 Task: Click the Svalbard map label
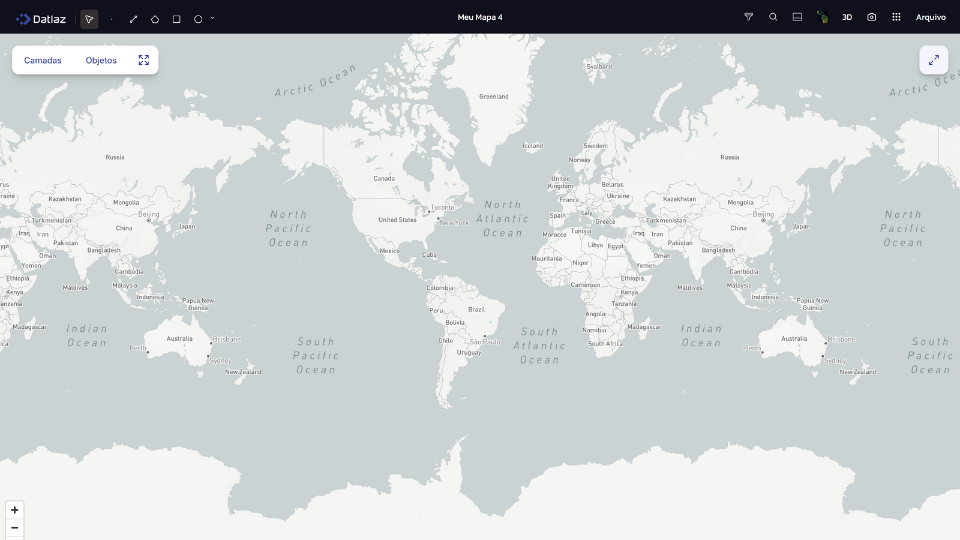pyautogui.click(x=599, y=66)
